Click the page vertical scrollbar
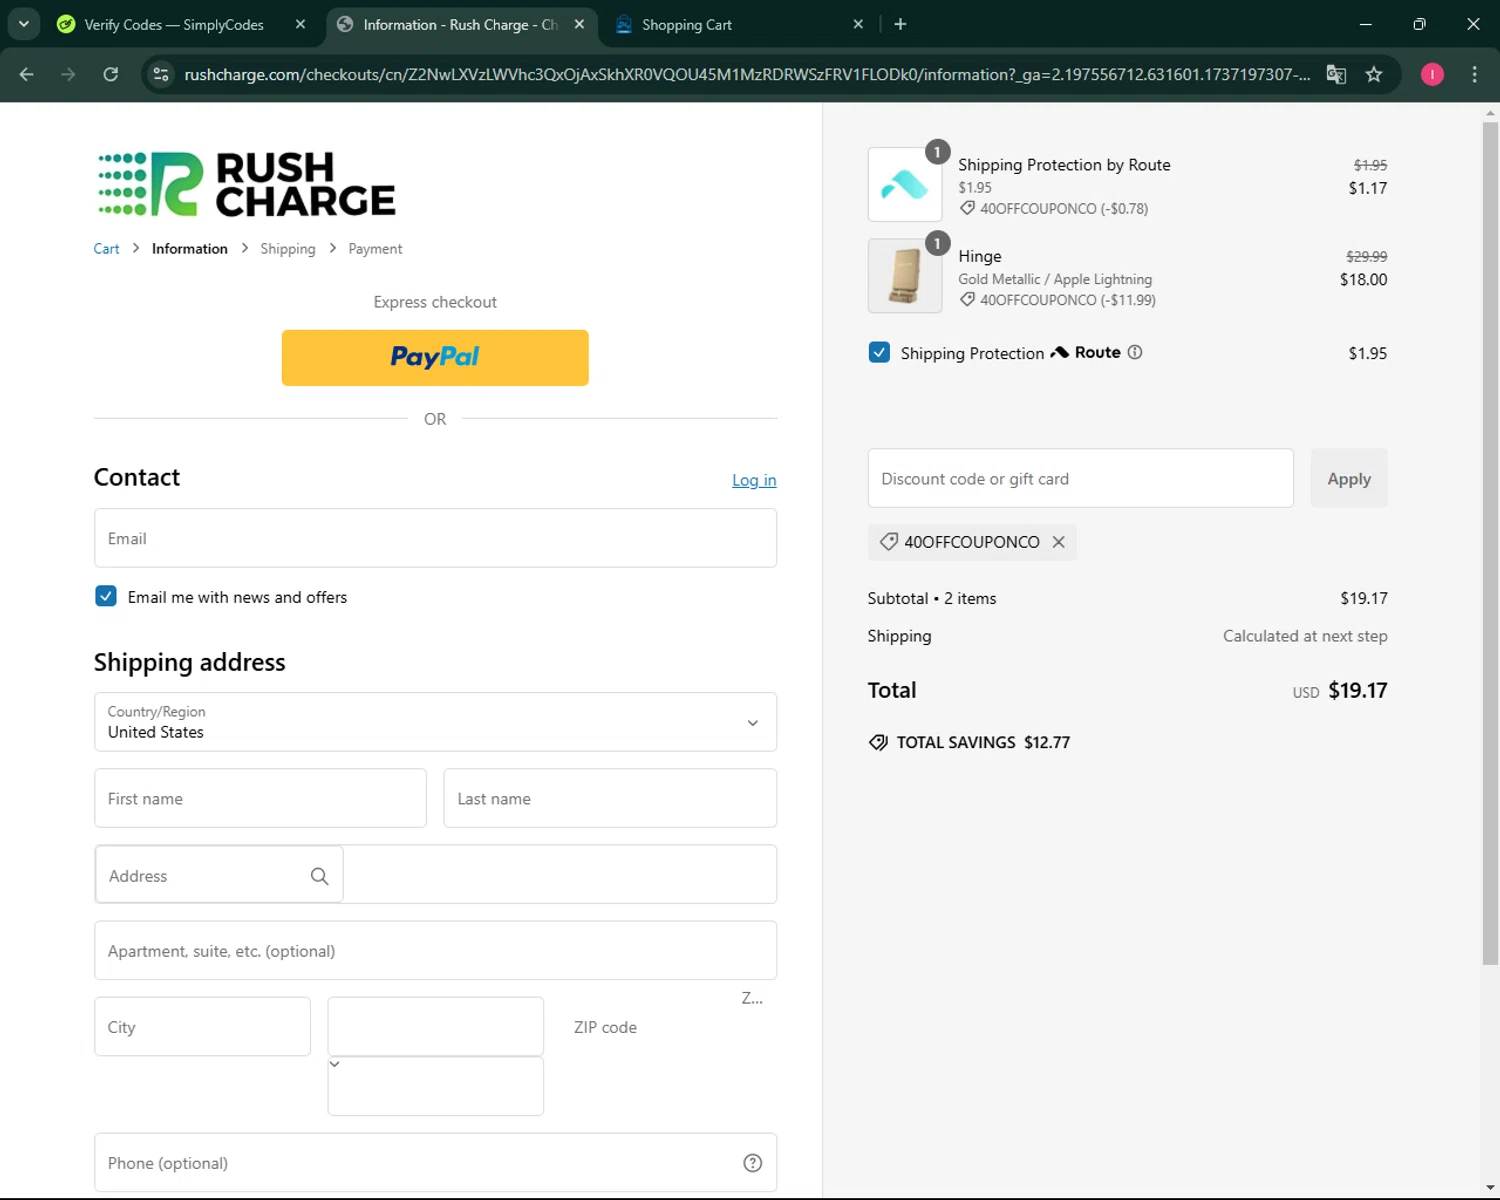The image size is (1500, 1200). (x=1490, y=545)
